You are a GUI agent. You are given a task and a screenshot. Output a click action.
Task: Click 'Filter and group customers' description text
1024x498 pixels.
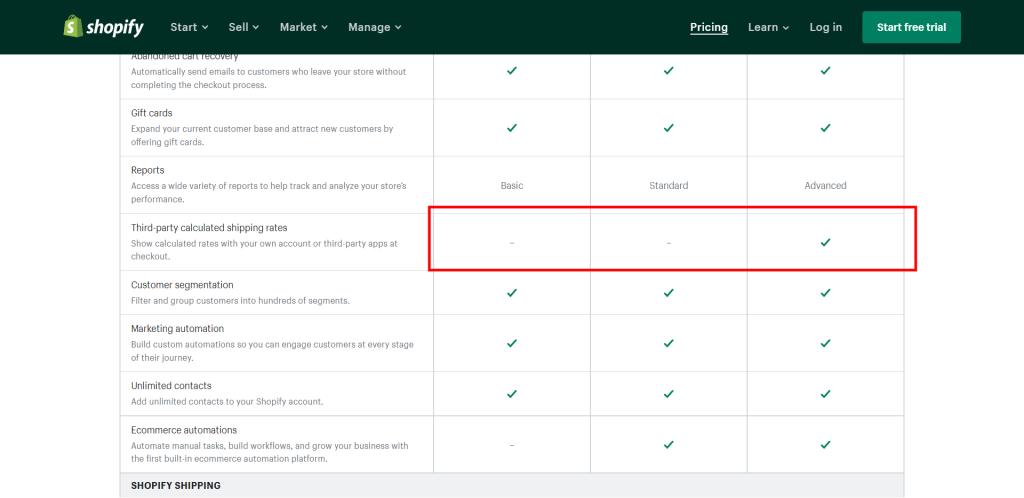point(240,301)
